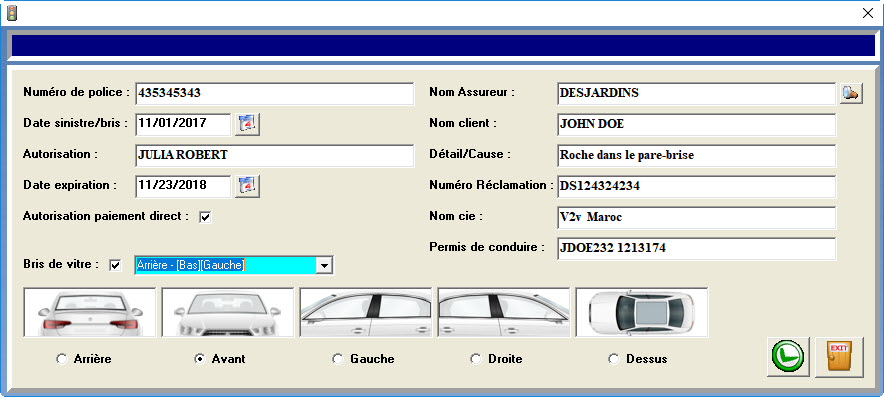The height and width of the screenshot is (397, 884).
Task: Click the rear view car thumbnail
Action: tap(89, 312)
